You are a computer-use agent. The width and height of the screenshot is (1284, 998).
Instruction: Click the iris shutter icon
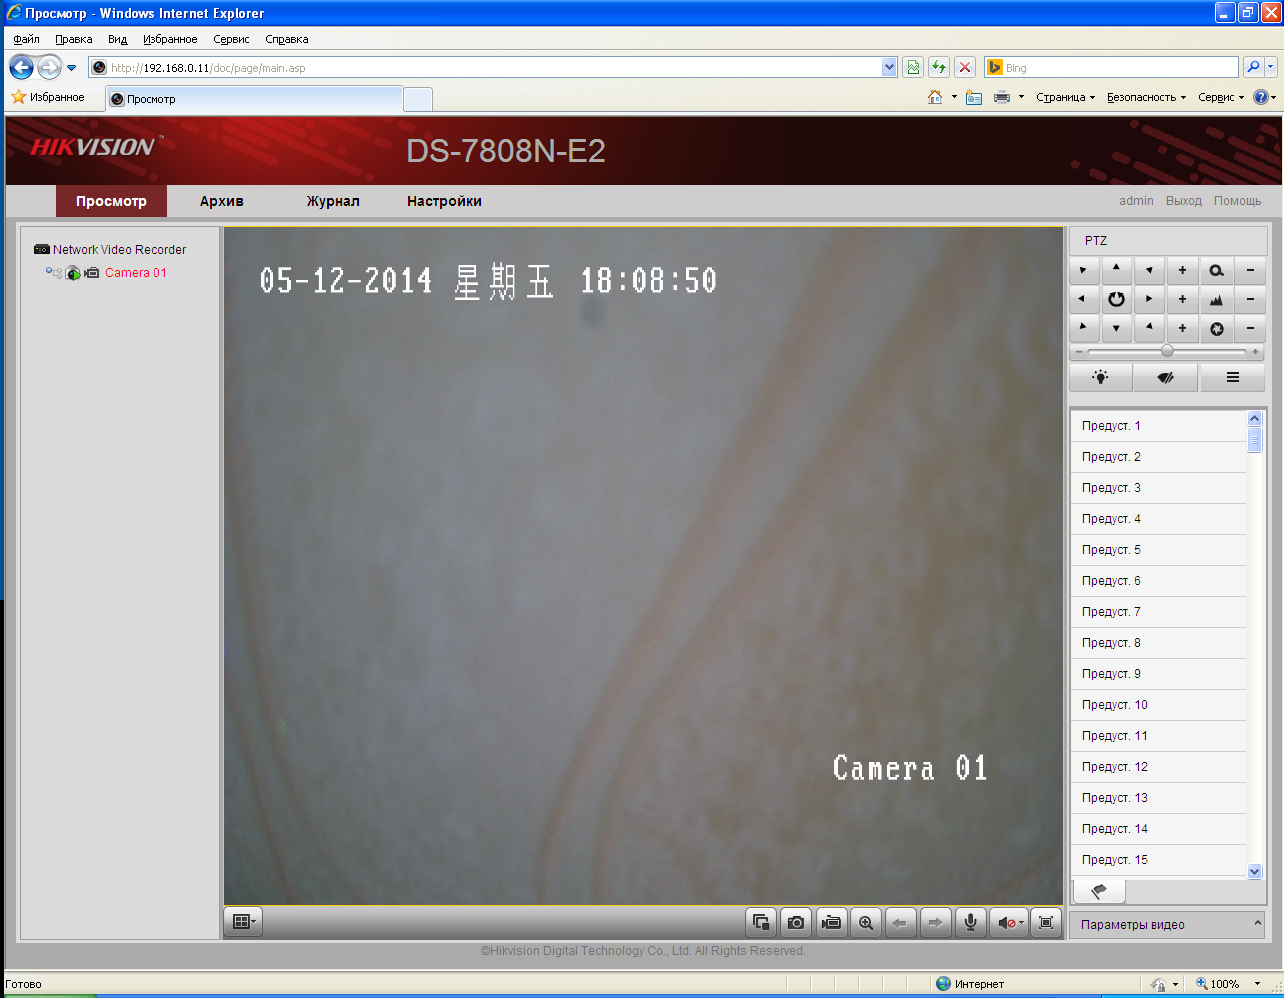pos(1216,328)
